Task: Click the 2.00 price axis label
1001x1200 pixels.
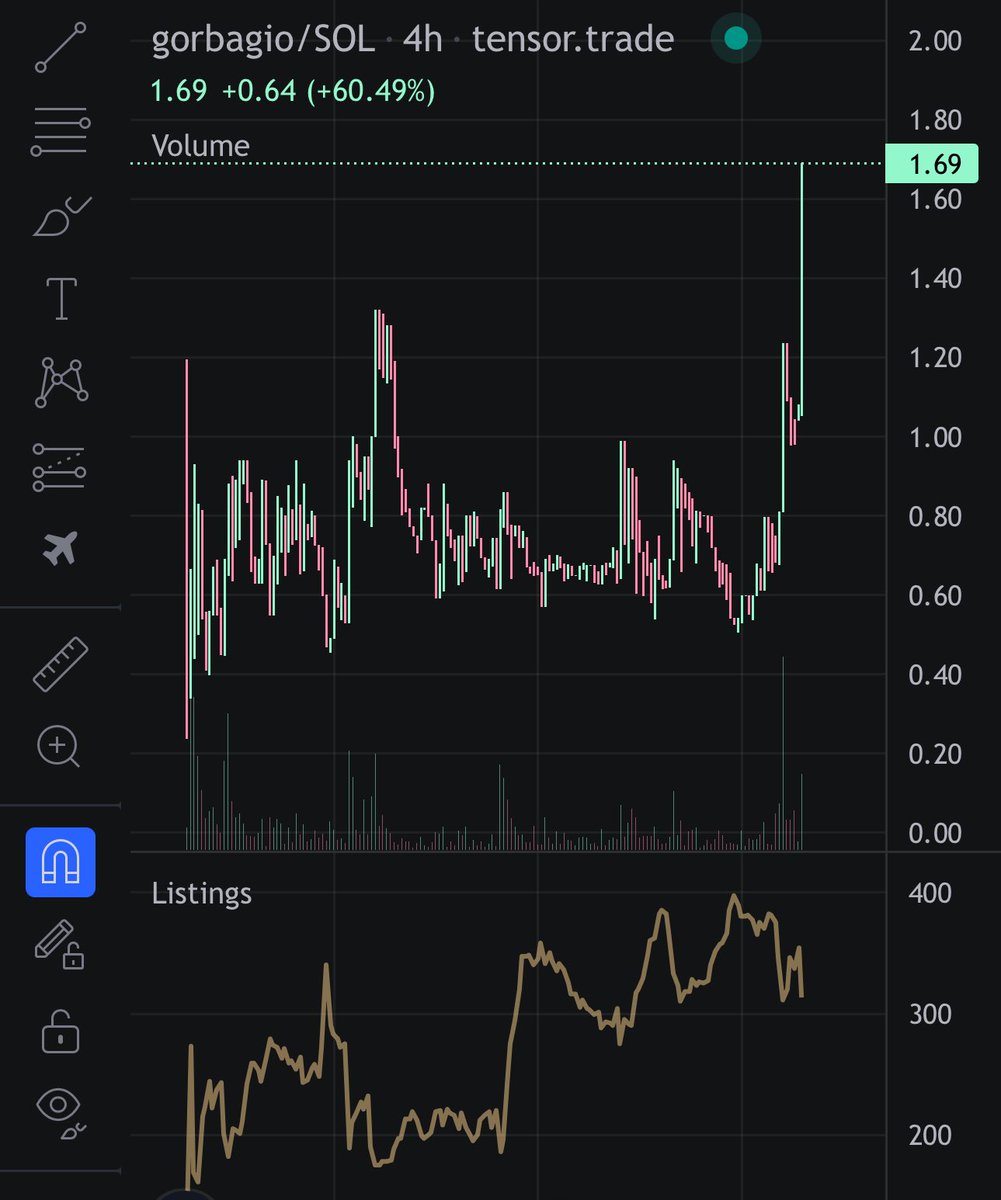Action: [x=936, y=41]
